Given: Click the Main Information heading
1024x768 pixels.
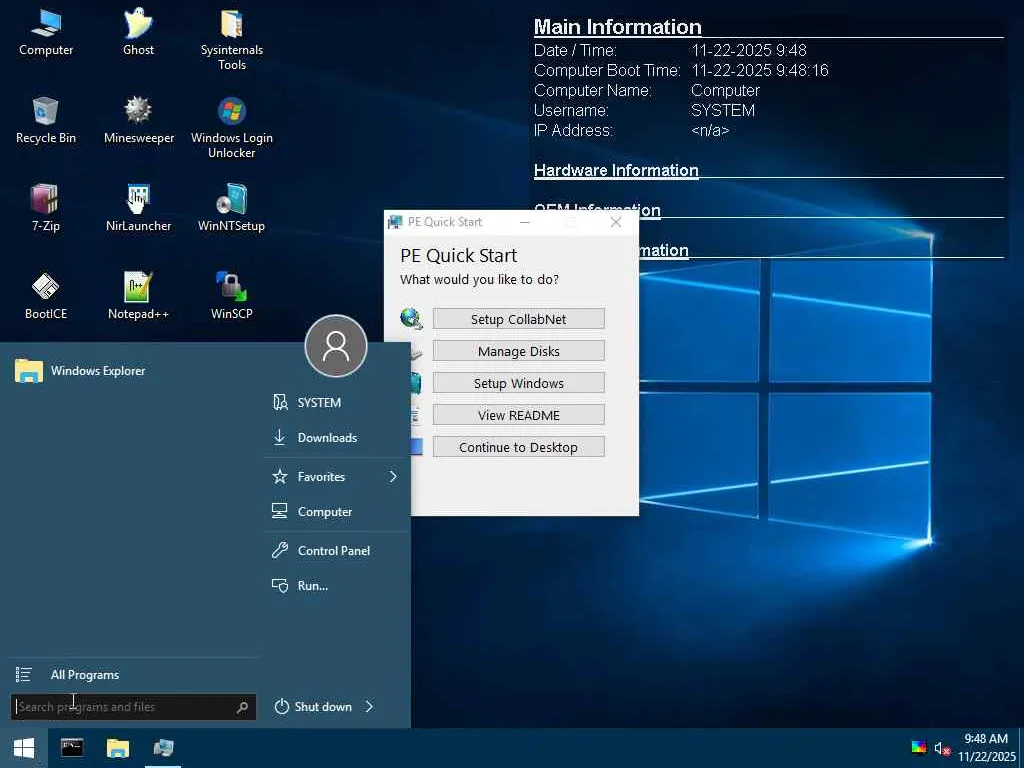Looking at the screenshot, I should click(x=617, y=27).
